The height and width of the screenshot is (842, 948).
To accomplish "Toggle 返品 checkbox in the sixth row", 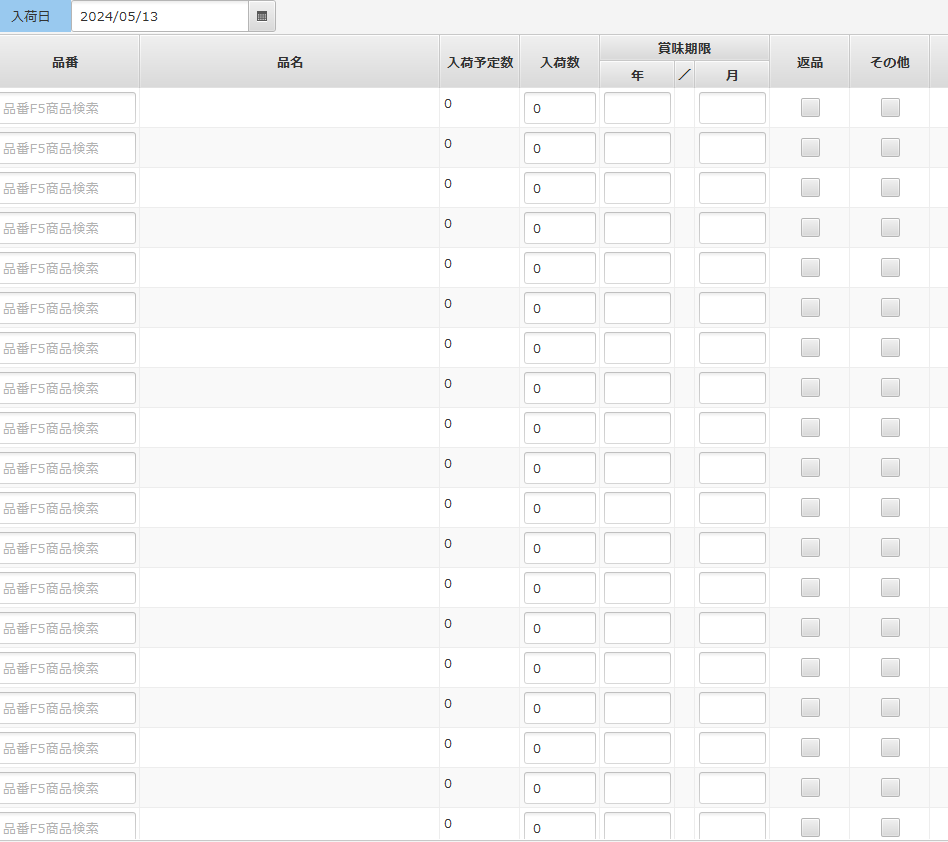I will click(810, 308).
